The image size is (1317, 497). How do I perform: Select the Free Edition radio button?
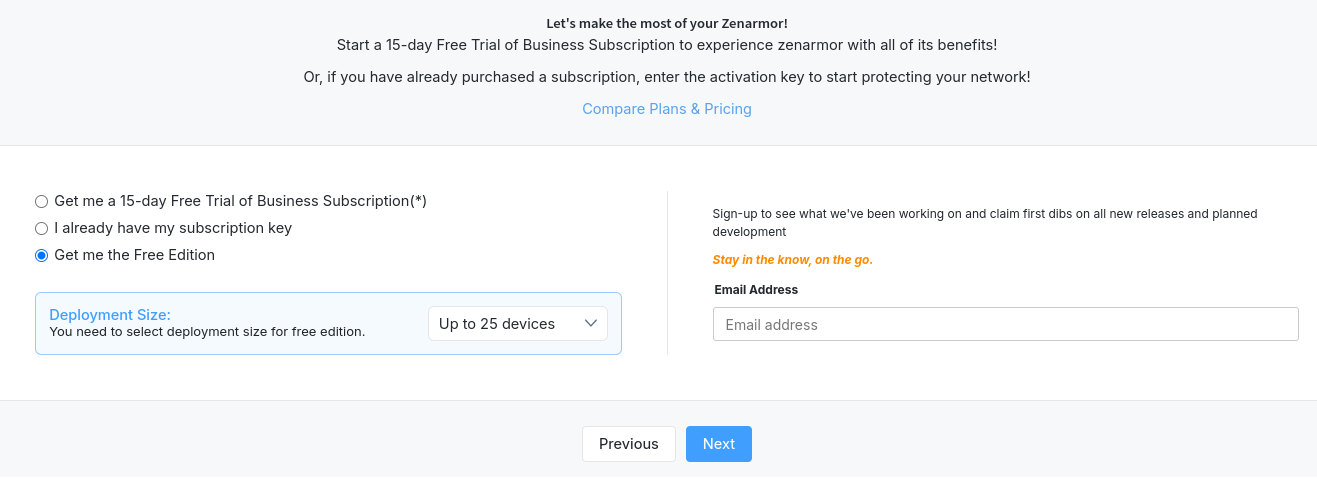pos(41,255)
